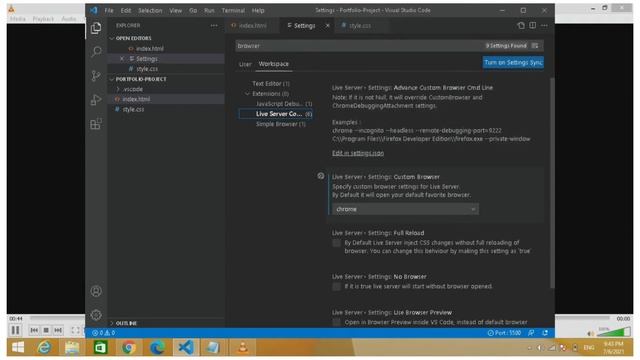This screenshot has height=360, width=640.
Task: Split the editor to the right
Action: 533,25
